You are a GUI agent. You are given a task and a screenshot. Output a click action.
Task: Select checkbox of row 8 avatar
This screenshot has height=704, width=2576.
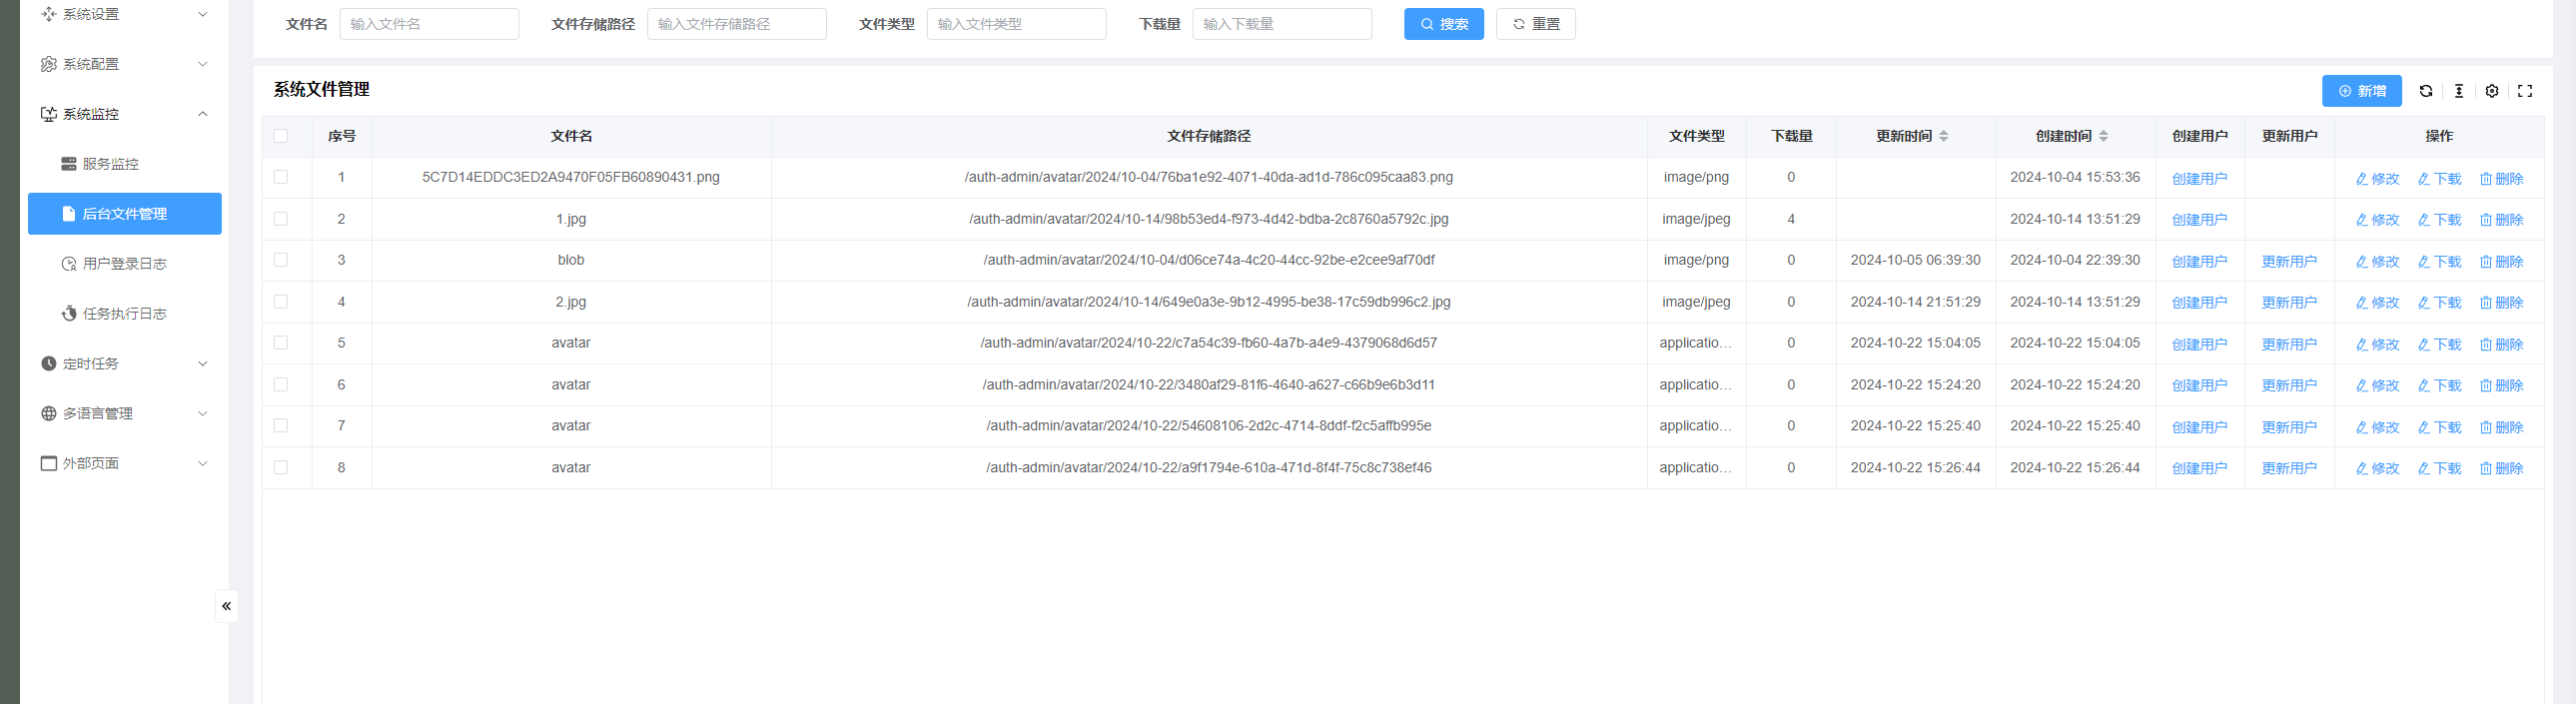(x=281, y=467)
